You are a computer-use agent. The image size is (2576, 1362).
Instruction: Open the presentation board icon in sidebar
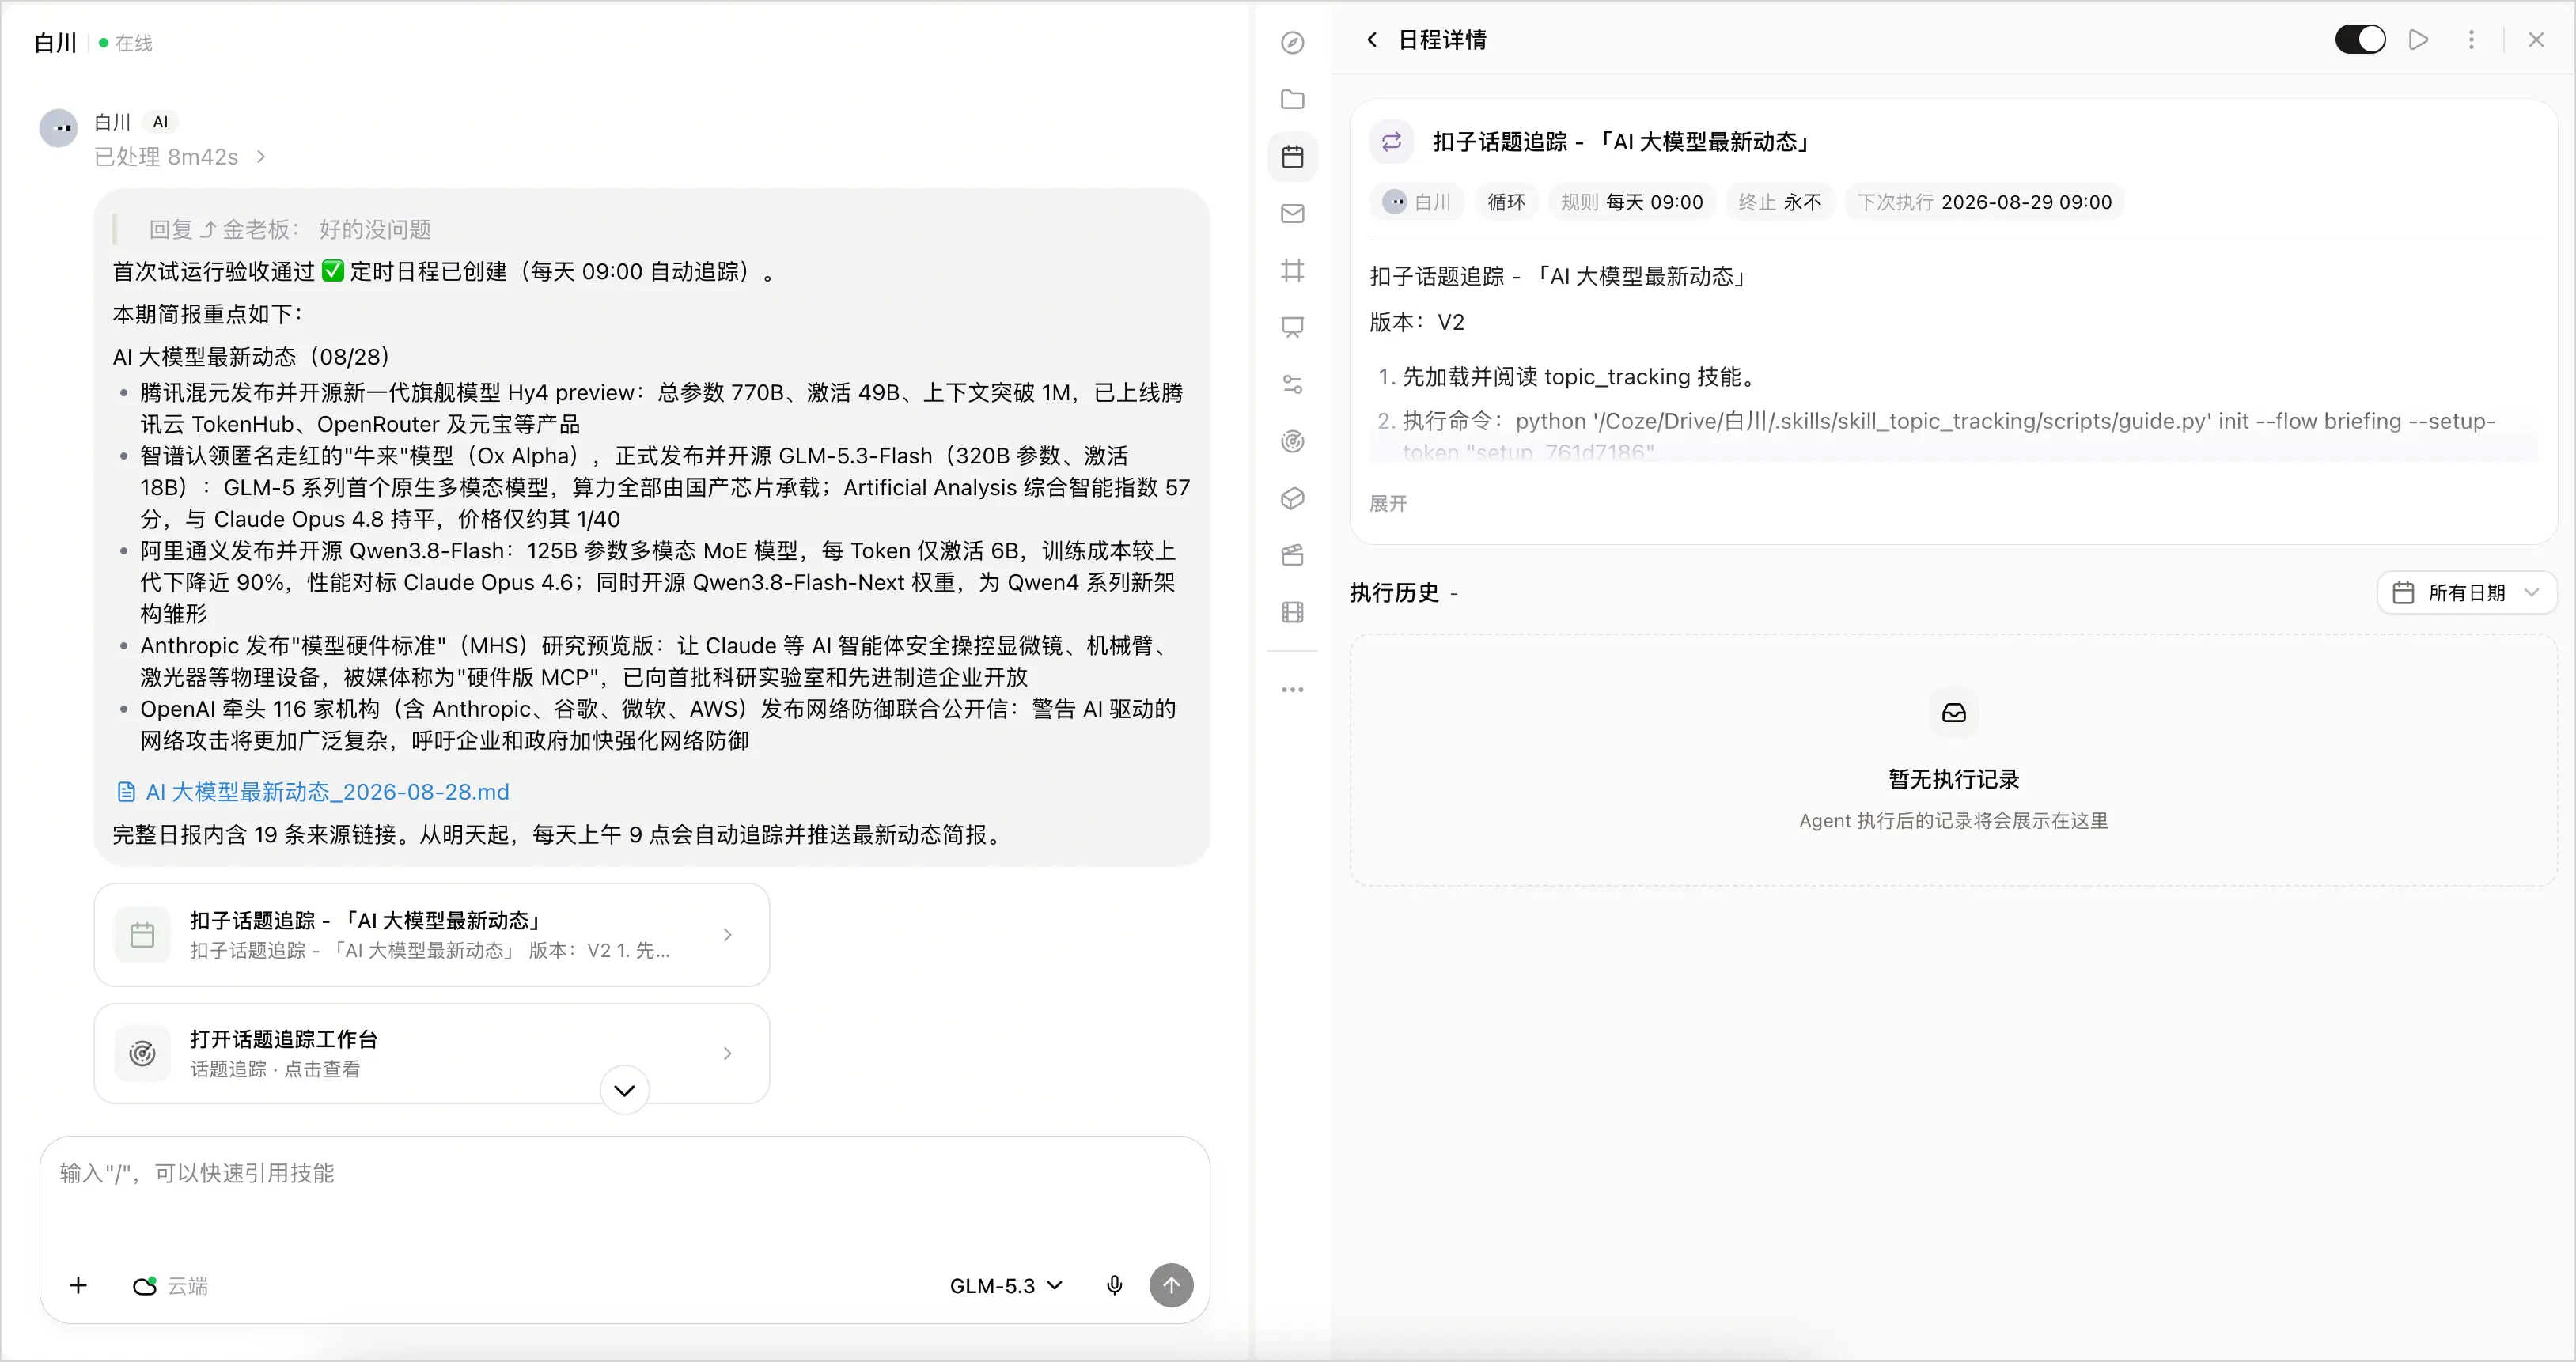coord(1292,327)
